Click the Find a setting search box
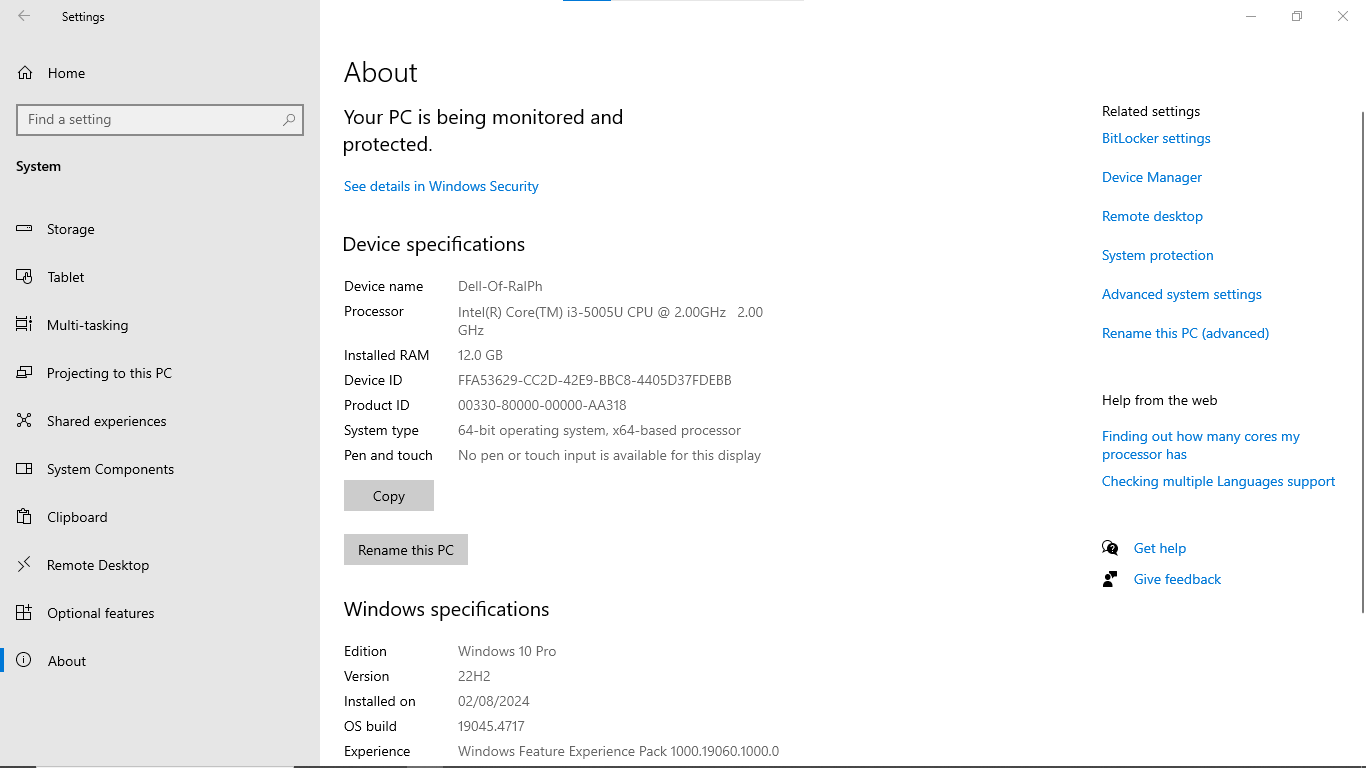Viewport: 1366px width, 768px height. coord(160,119)
